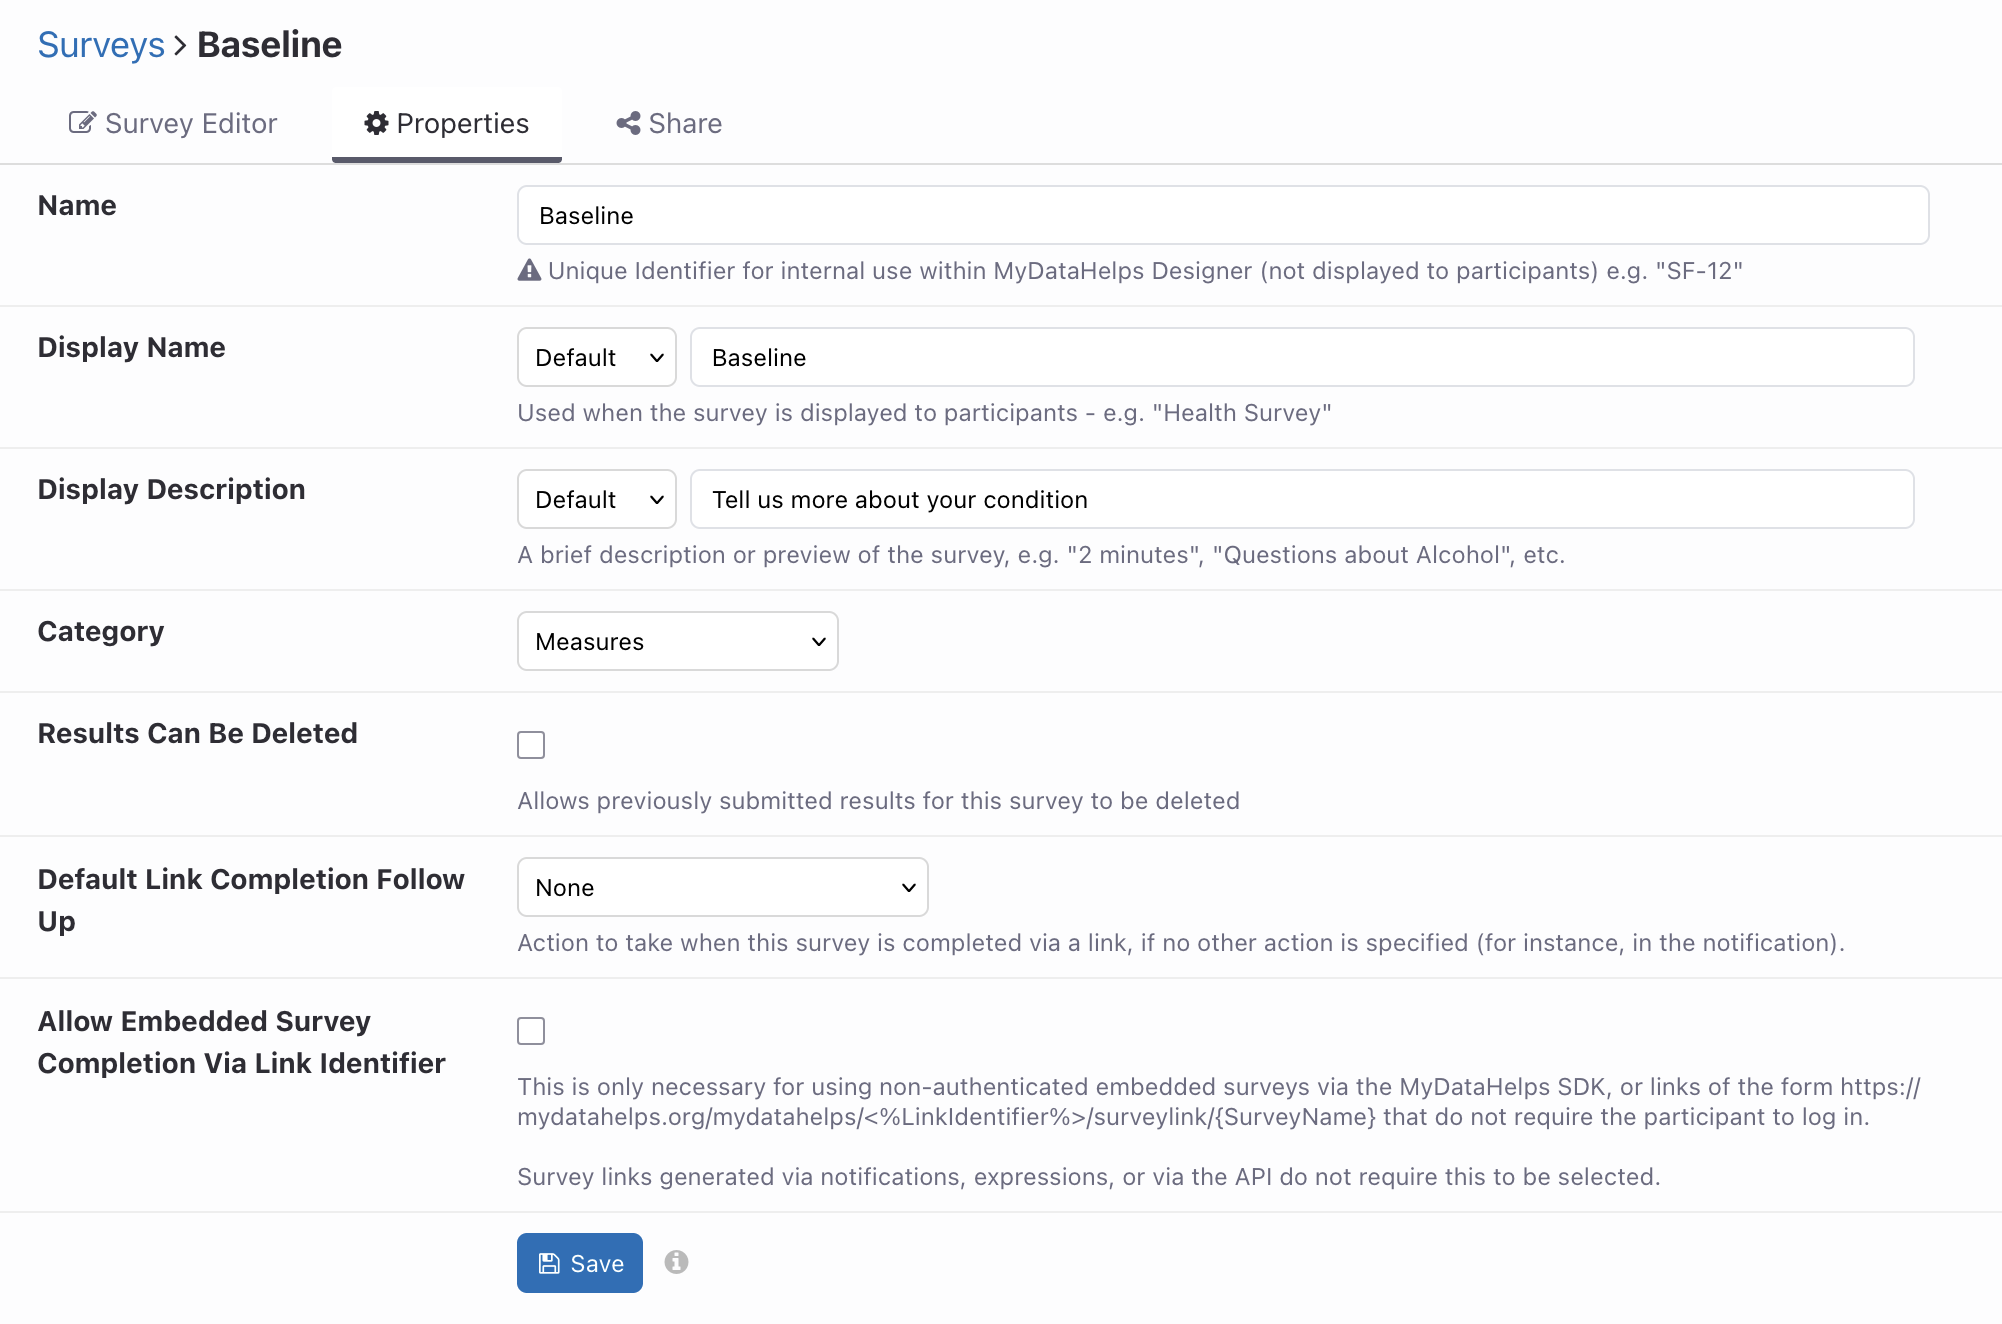Click the Display Name text field

[x=1301, y=357]
